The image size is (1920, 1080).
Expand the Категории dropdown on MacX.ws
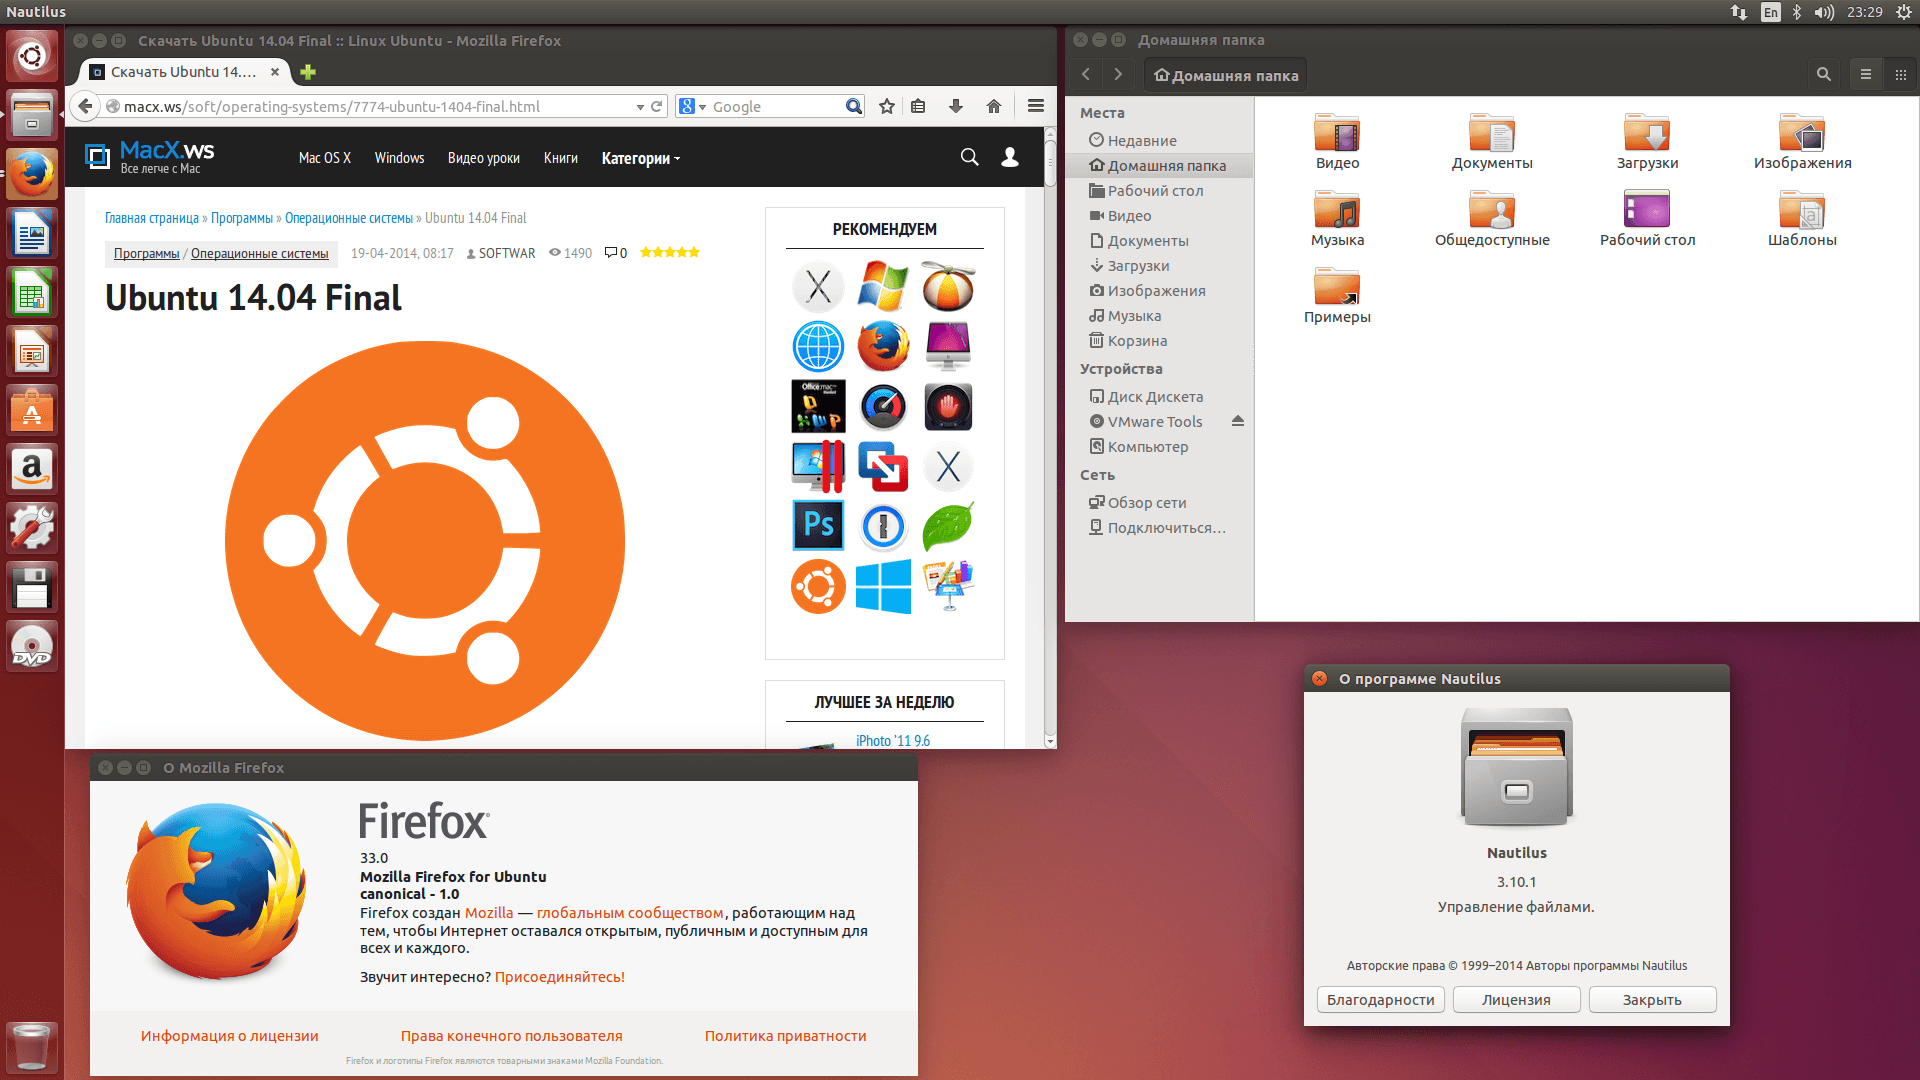[640, 158]
